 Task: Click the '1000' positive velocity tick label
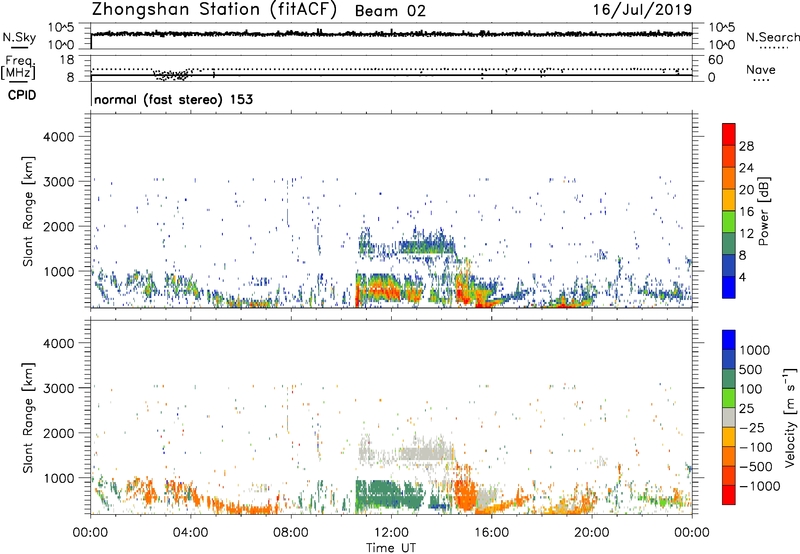755,350
